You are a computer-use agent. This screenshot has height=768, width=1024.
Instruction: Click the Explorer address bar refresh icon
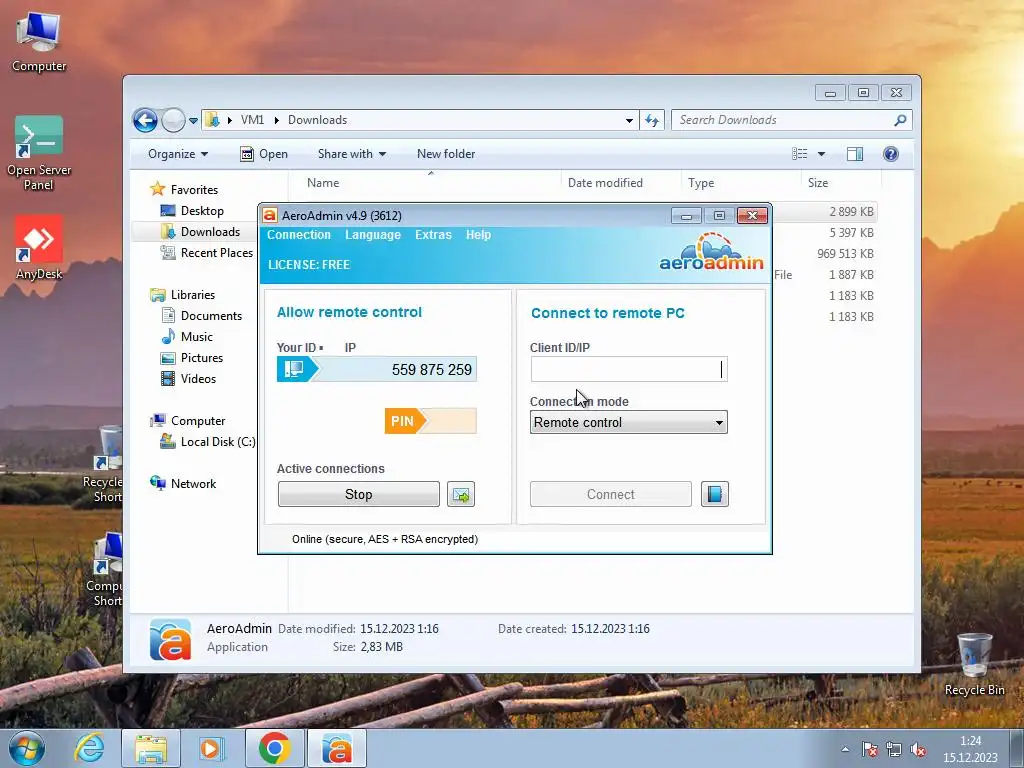[652, 120]
